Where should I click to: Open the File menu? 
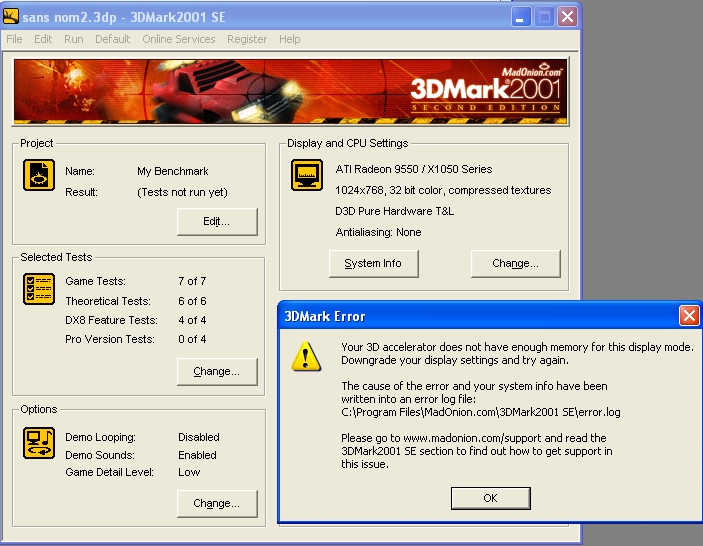click(14, 39)
